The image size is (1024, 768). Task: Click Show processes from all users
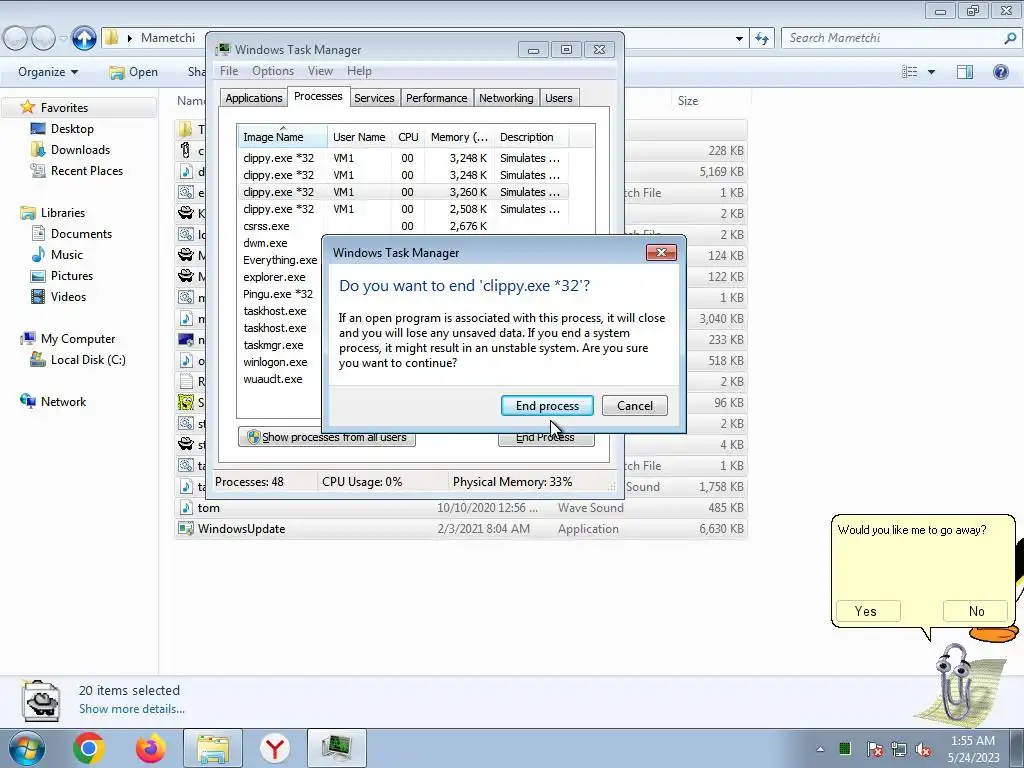coord(327,437)
